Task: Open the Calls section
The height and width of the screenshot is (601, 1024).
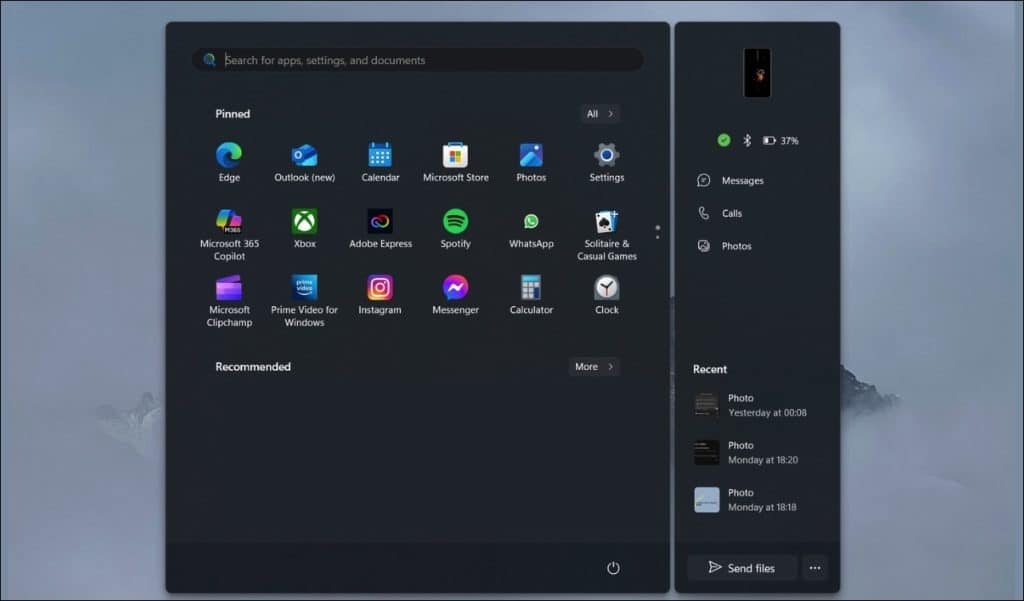Action: [732, 213]
